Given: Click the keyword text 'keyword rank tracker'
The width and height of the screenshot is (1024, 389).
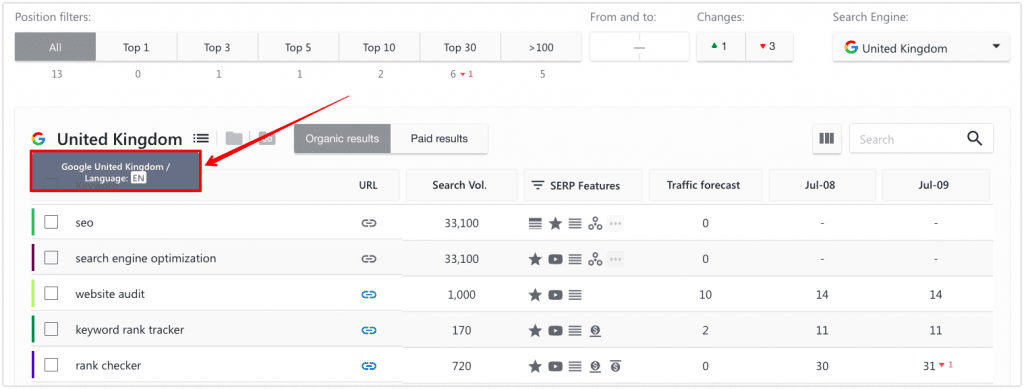Looking at the screenshot, I should pyautogui.click(x=130, y=330).
